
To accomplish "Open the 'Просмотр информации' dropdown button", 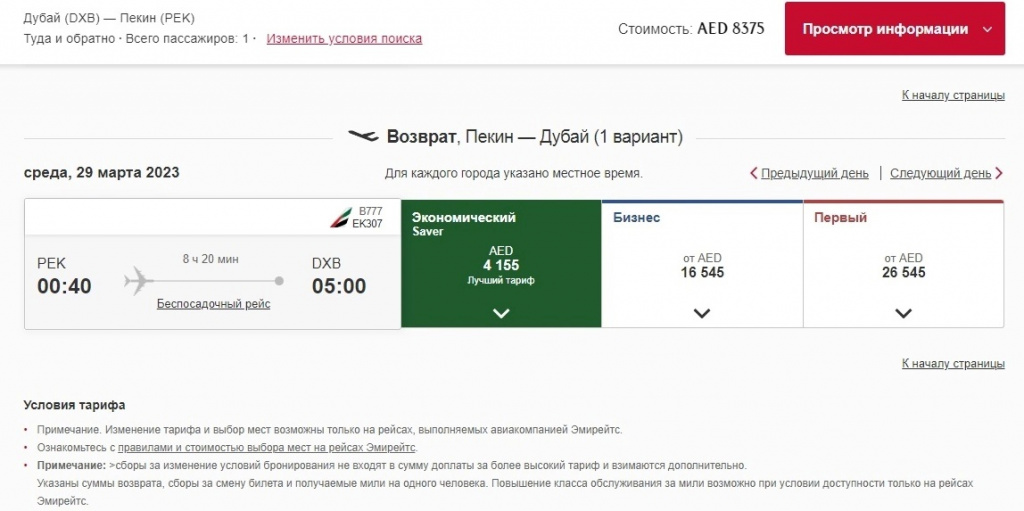I will [894, 29].
